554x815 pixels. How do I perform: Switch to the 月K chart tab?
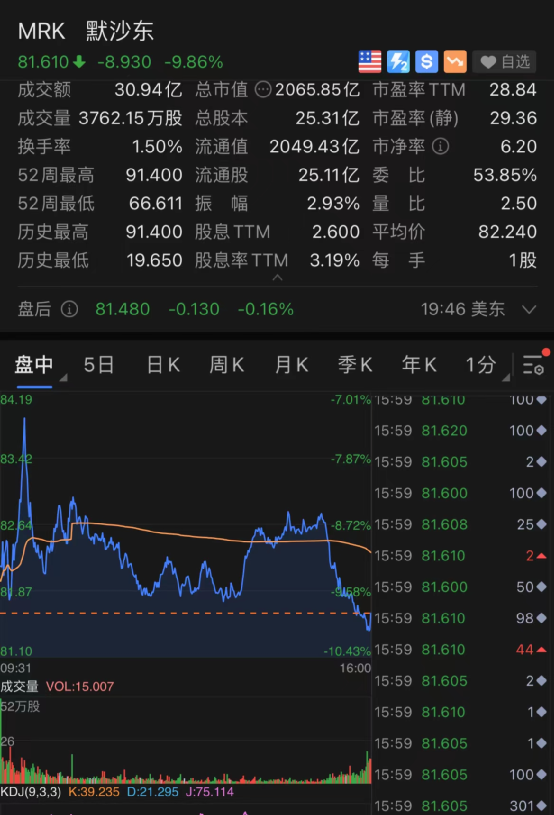click(291, 365)
